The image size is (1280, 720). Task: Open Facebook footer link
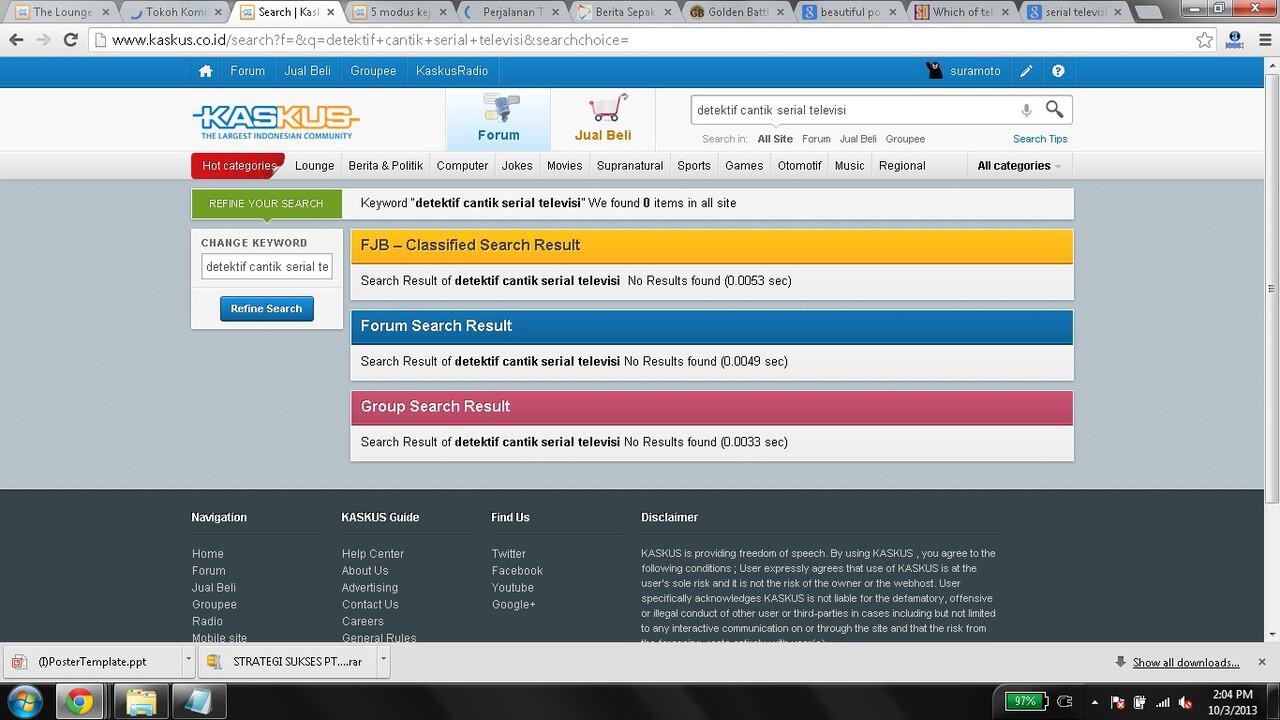point(517,571)
